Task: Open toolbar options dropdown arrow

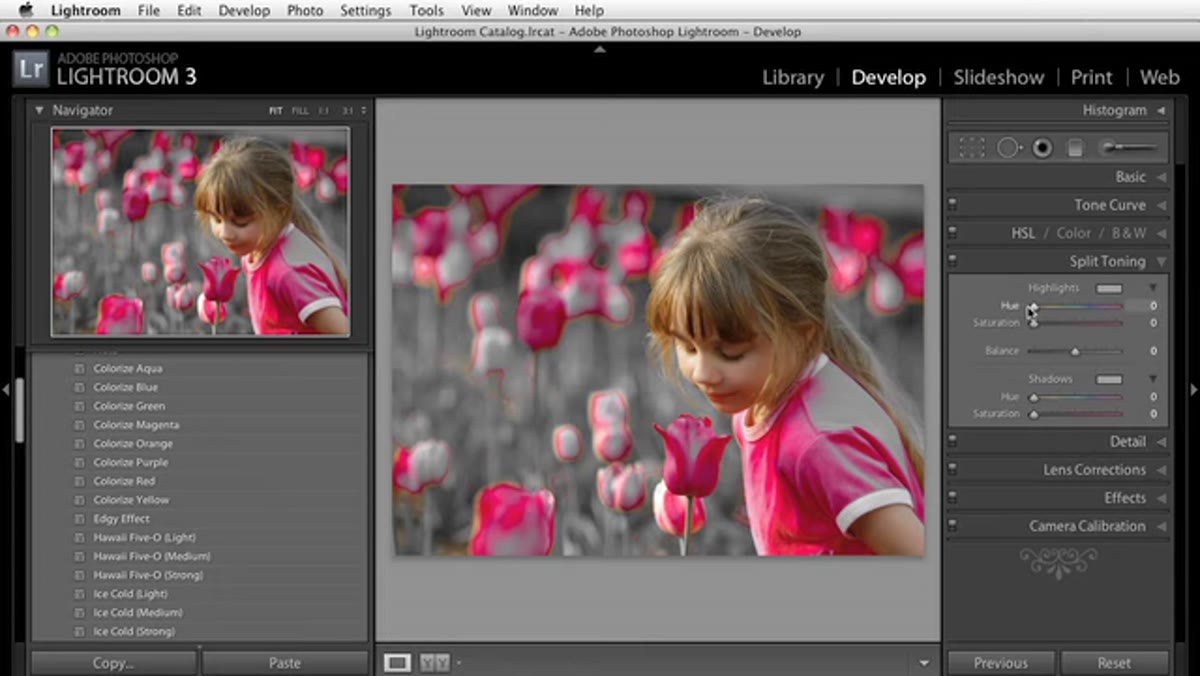Action: click(923, 663)
